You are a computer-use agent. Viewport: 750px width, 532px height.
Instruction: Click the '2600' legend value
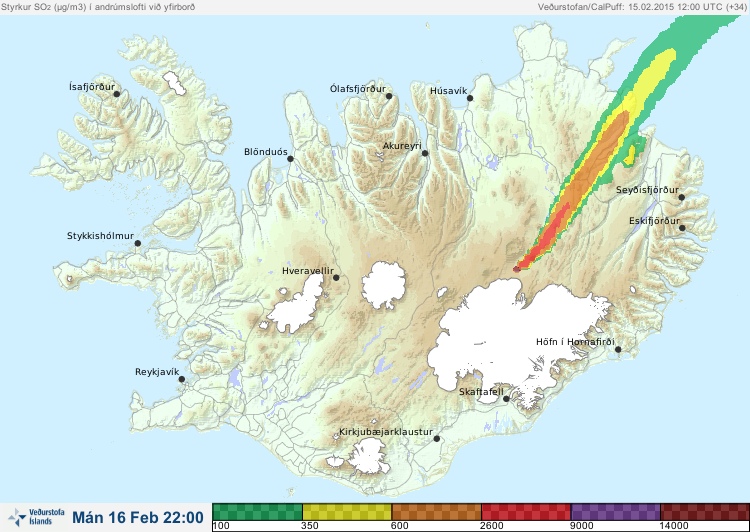click(492, 526)
